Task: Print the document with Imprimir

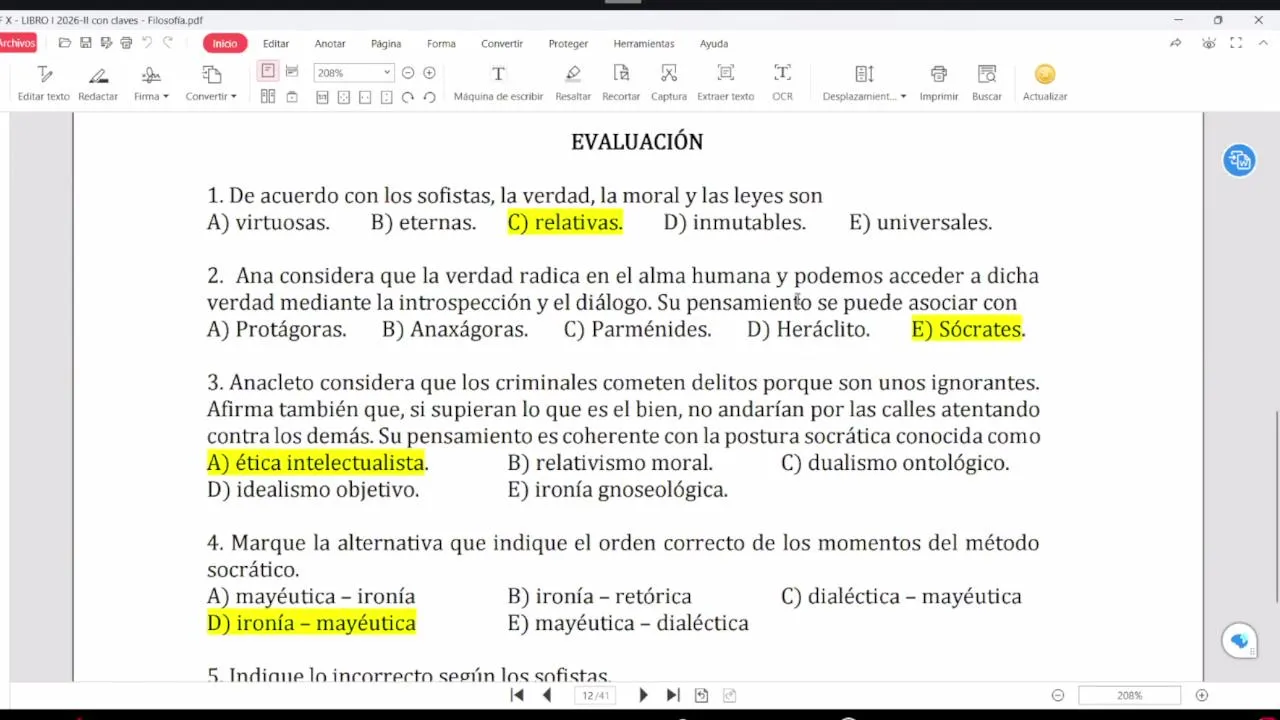Action: (x=939, y=83)
